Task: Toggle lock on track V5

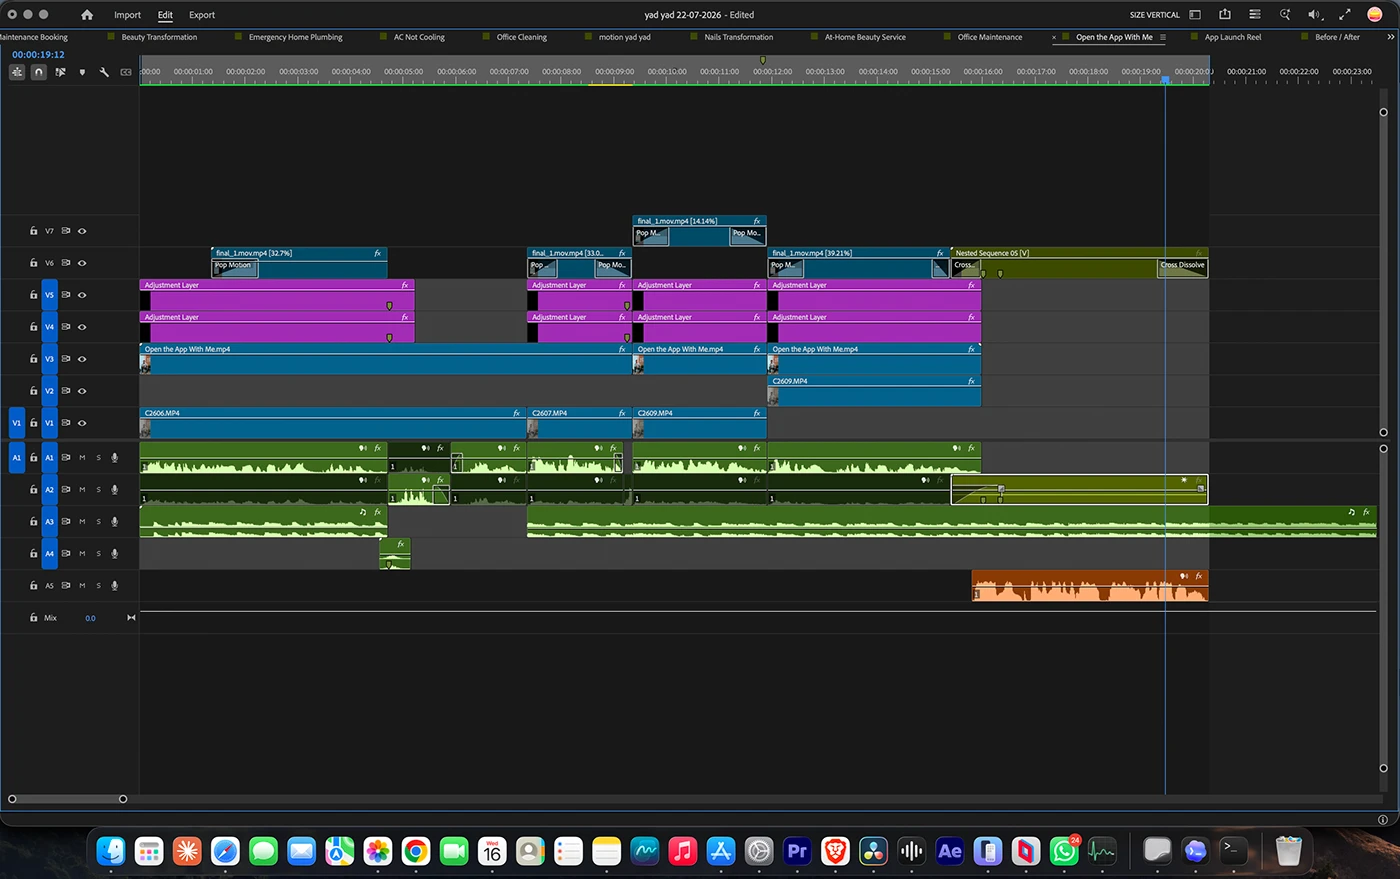Action: coord(33,295)
